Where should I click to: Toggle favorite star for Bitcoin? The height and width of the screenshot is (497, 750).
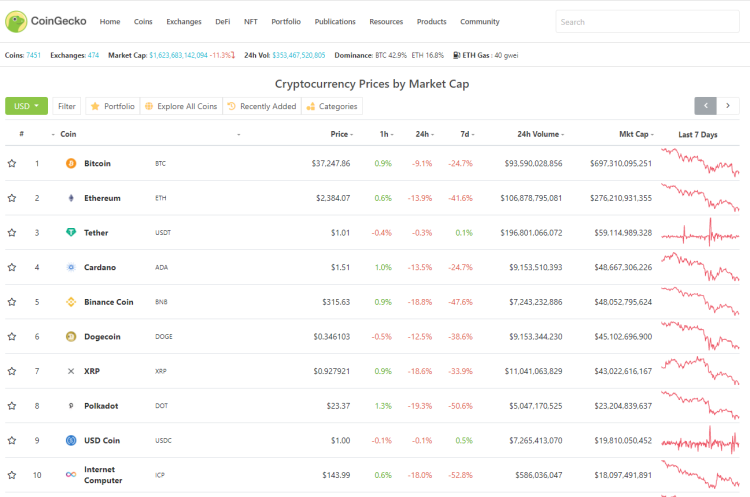pos(12,164)
